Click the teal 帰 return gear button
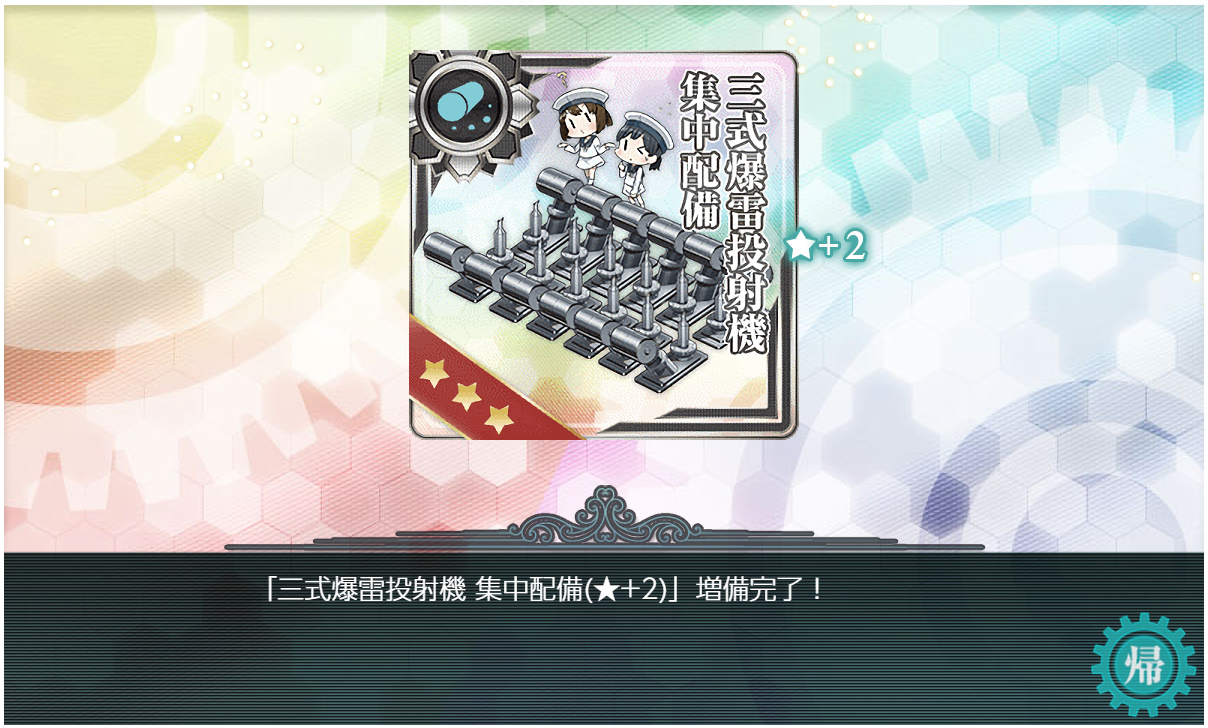The height and width of the screenshot is (728, 1208). point(1143,664)
